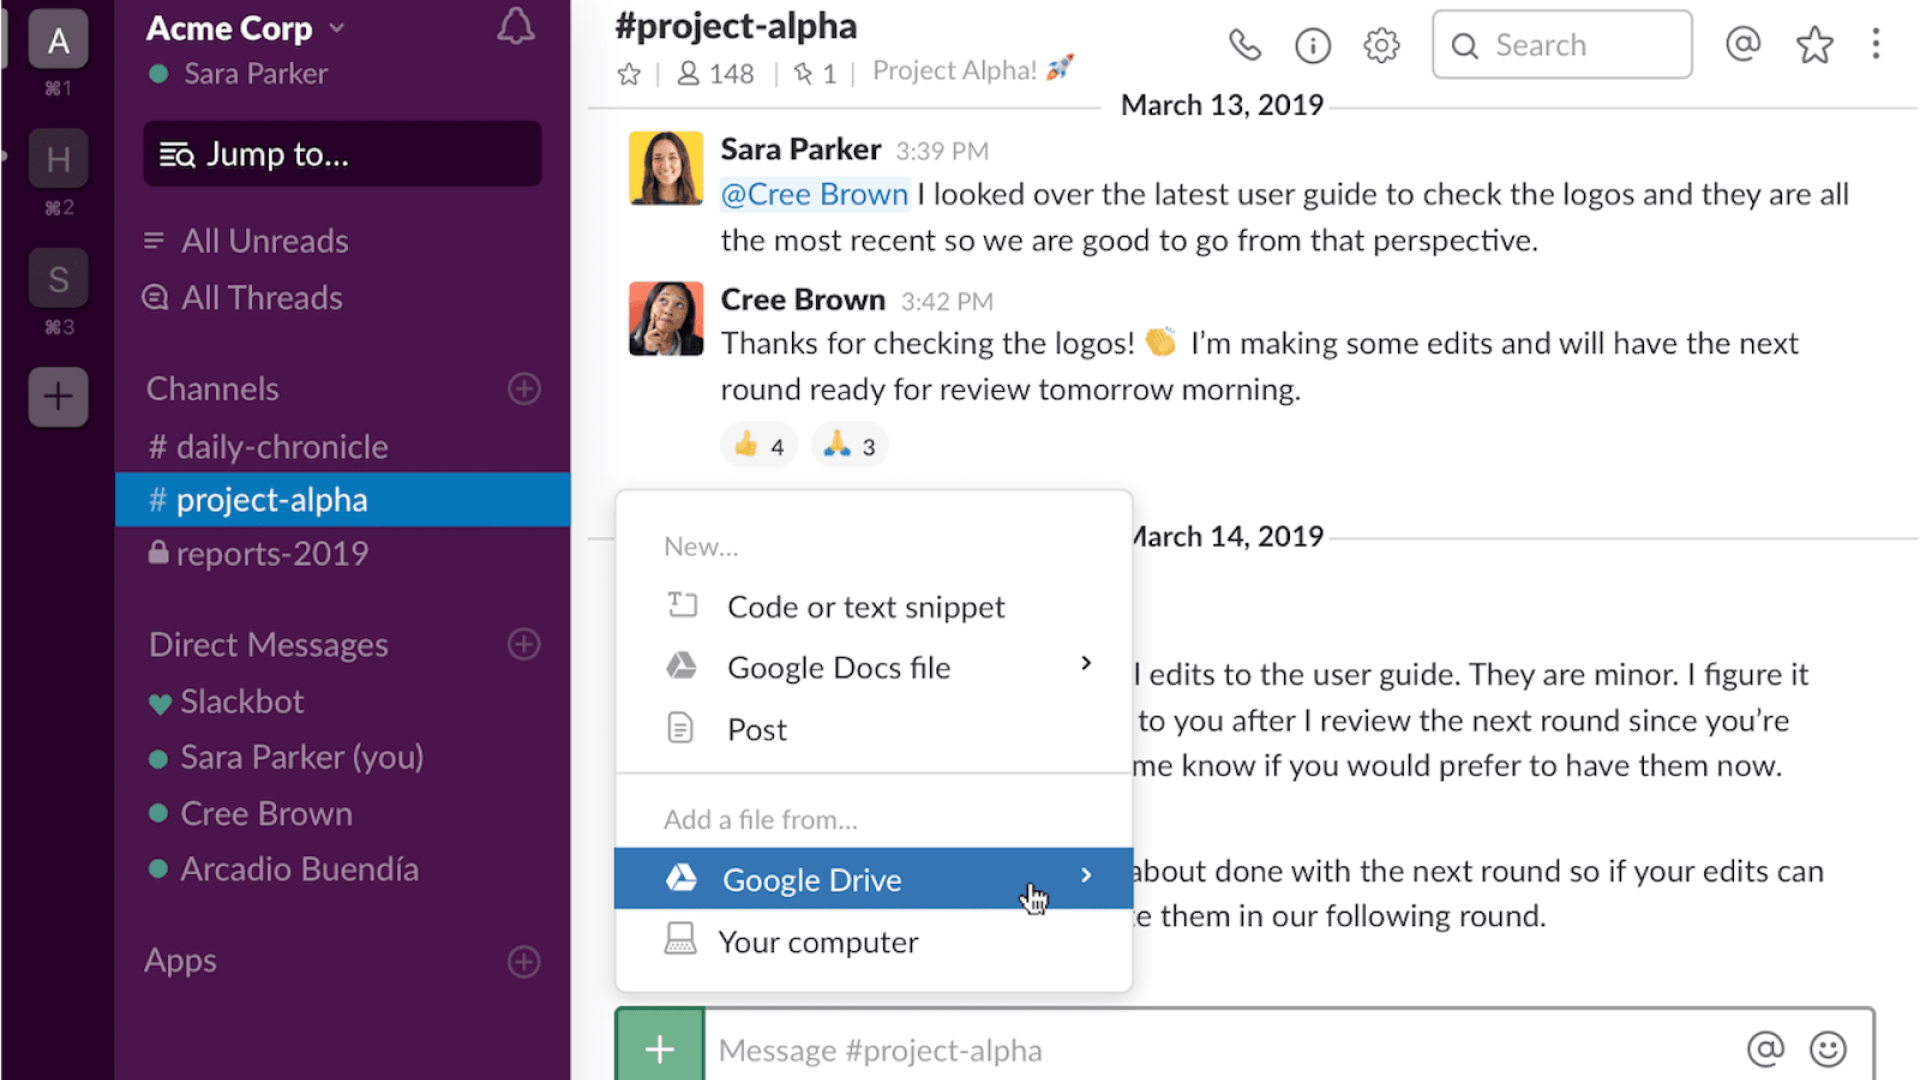
Task: Open Sara Parker's profile name in message
Action: click(x=801, y=150)
